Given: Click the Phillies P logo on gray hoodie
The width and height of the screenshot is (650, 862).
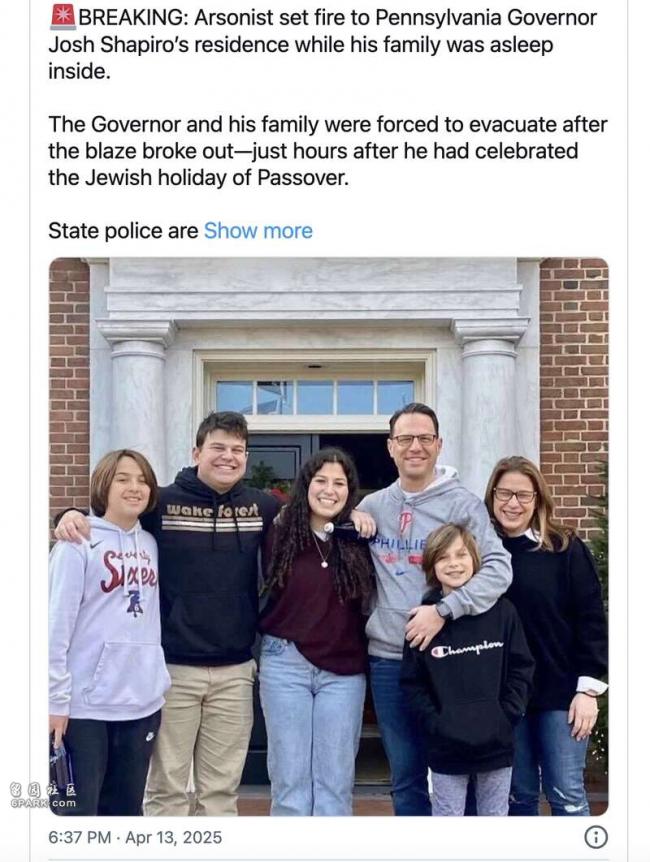Looking at the screenshot, I should [405, 520].
